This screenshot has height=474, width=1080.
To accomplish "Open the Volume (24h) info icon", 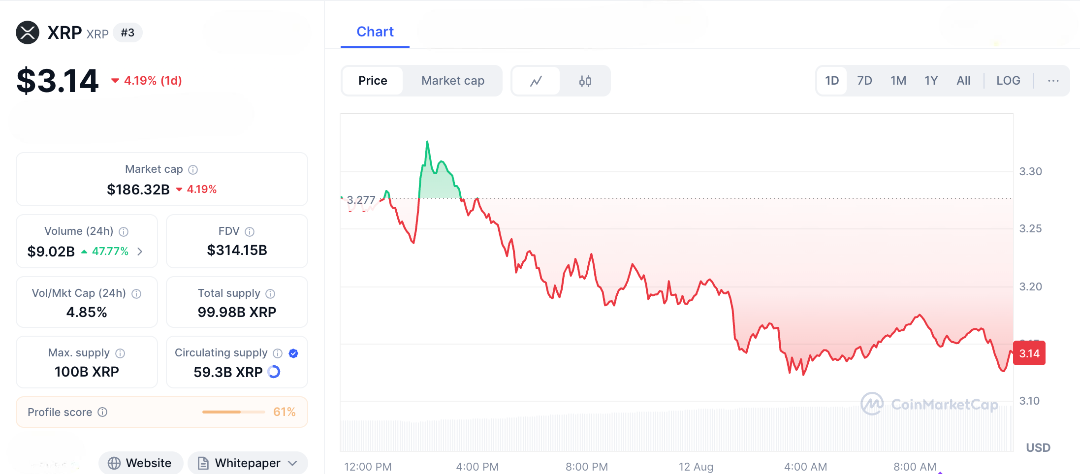I will point(124,231).
